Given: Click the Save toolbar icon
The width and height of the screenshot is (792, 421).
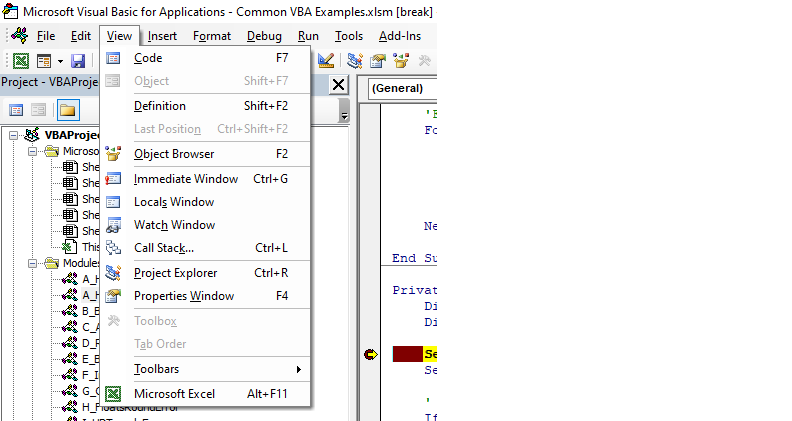Looking at the screenshot, I should [78, 61].
